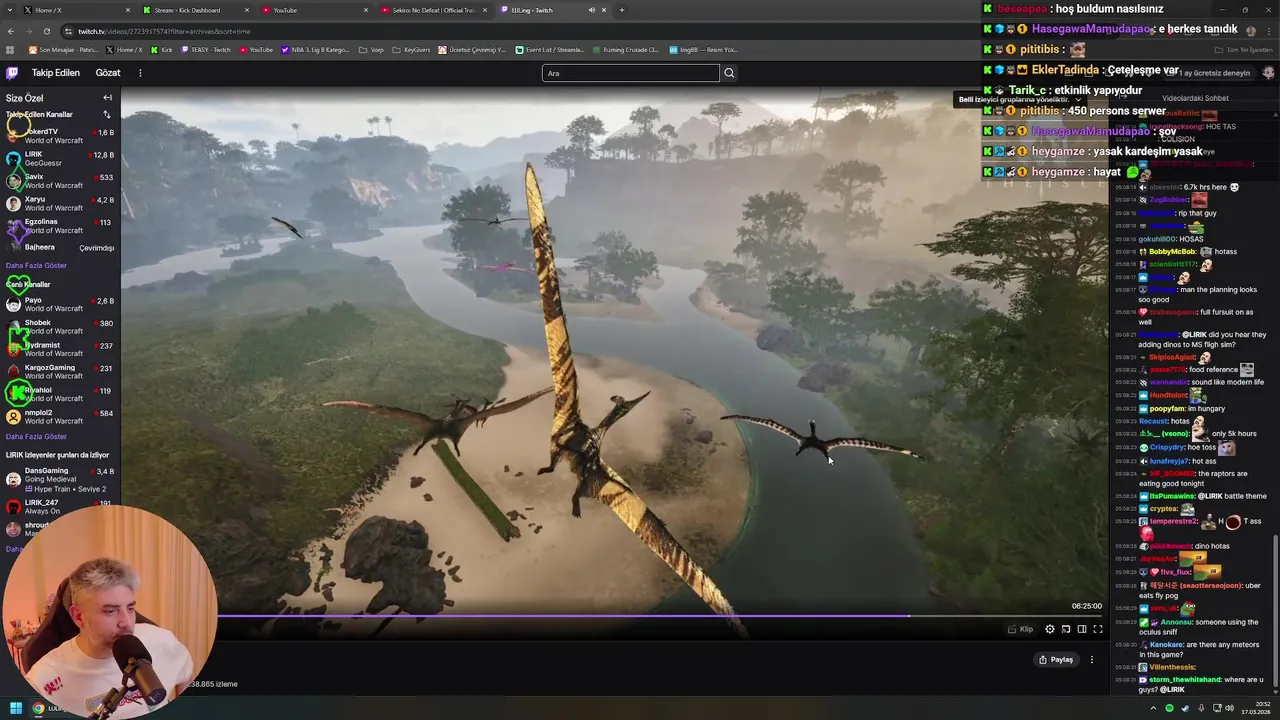Open the clock showing 20:52
The width and height of the screenshot is (1280, 720).
1257,708
